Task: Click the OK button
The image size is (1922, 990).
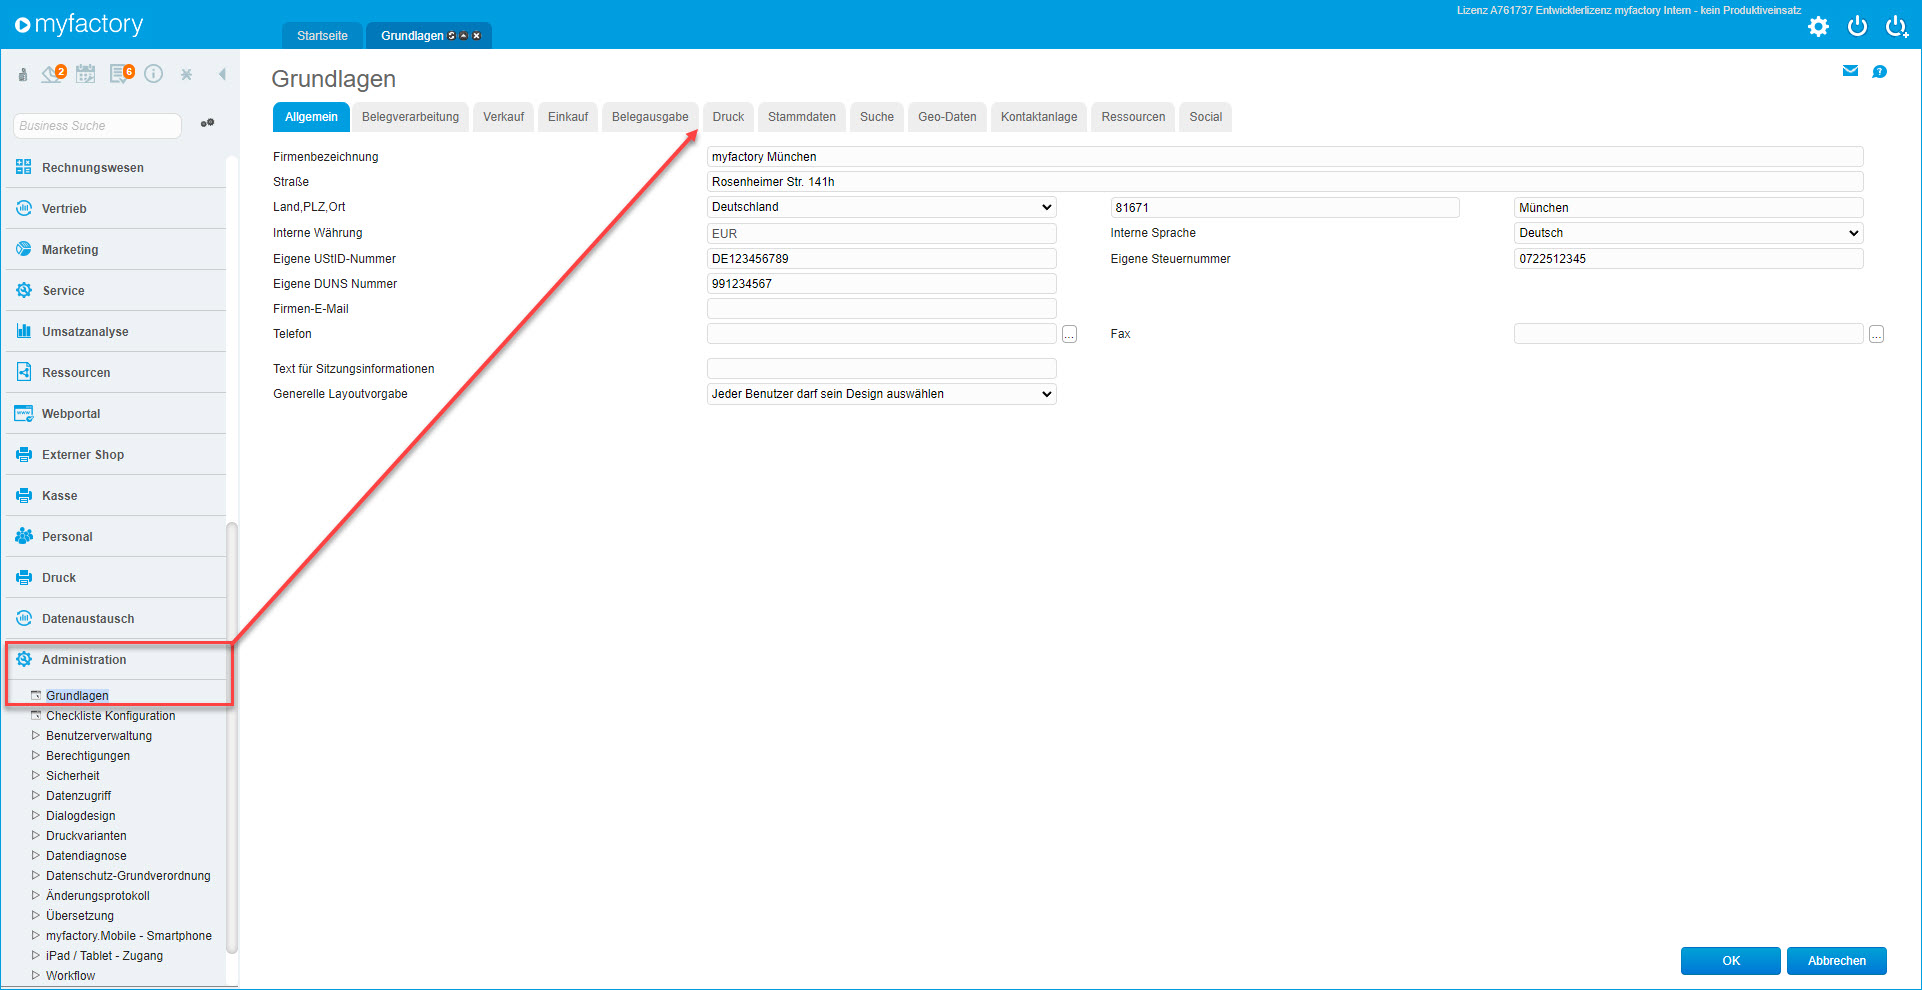Action: [x=1731, y=961]
